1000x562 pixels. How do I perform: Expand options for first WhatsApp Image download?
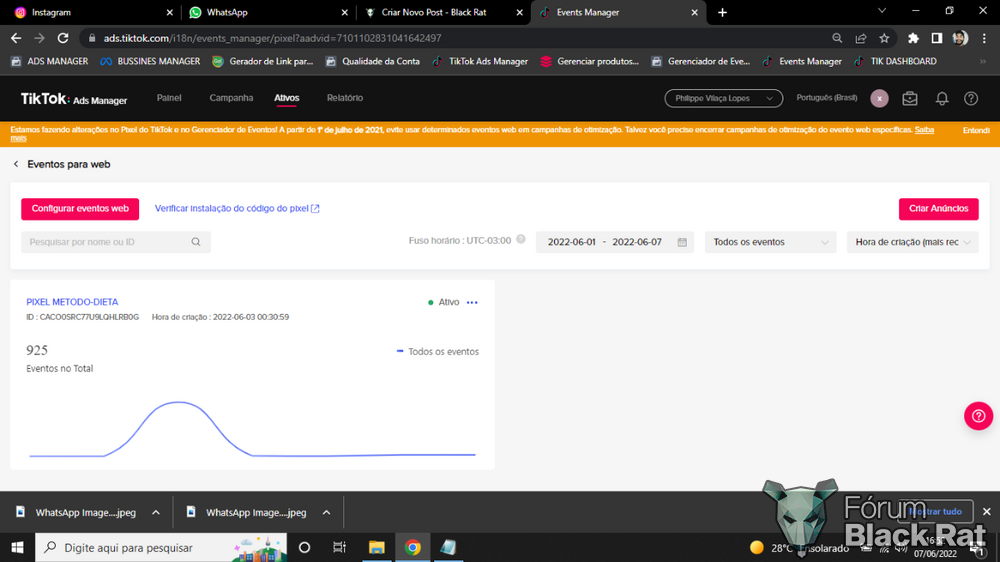point(156,512)
